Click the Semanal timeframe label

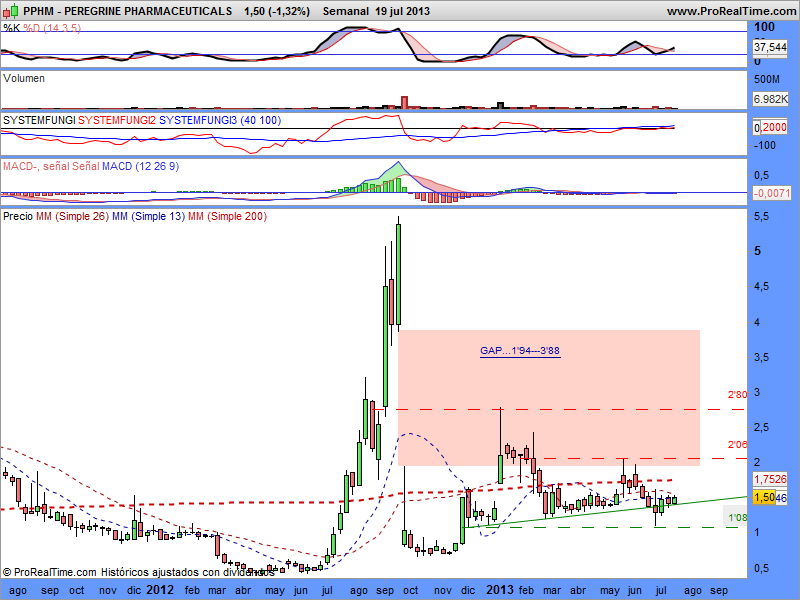tap(345, 11)
